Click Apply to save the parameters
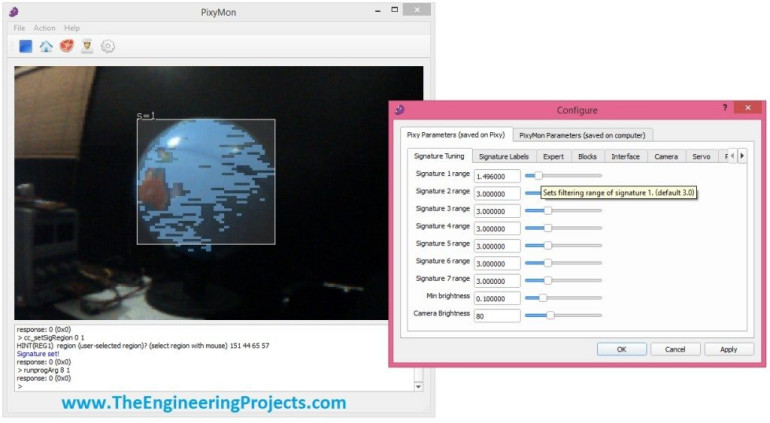Viewport: 770px width, 423px height. pyautogui.click(x=728, y=349)
